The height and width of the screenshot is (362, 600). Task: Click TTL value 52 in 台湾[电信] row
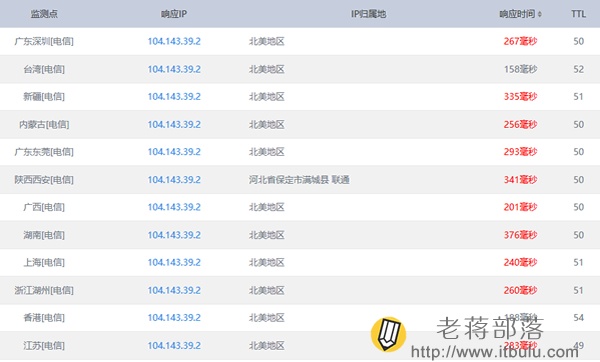579,69
